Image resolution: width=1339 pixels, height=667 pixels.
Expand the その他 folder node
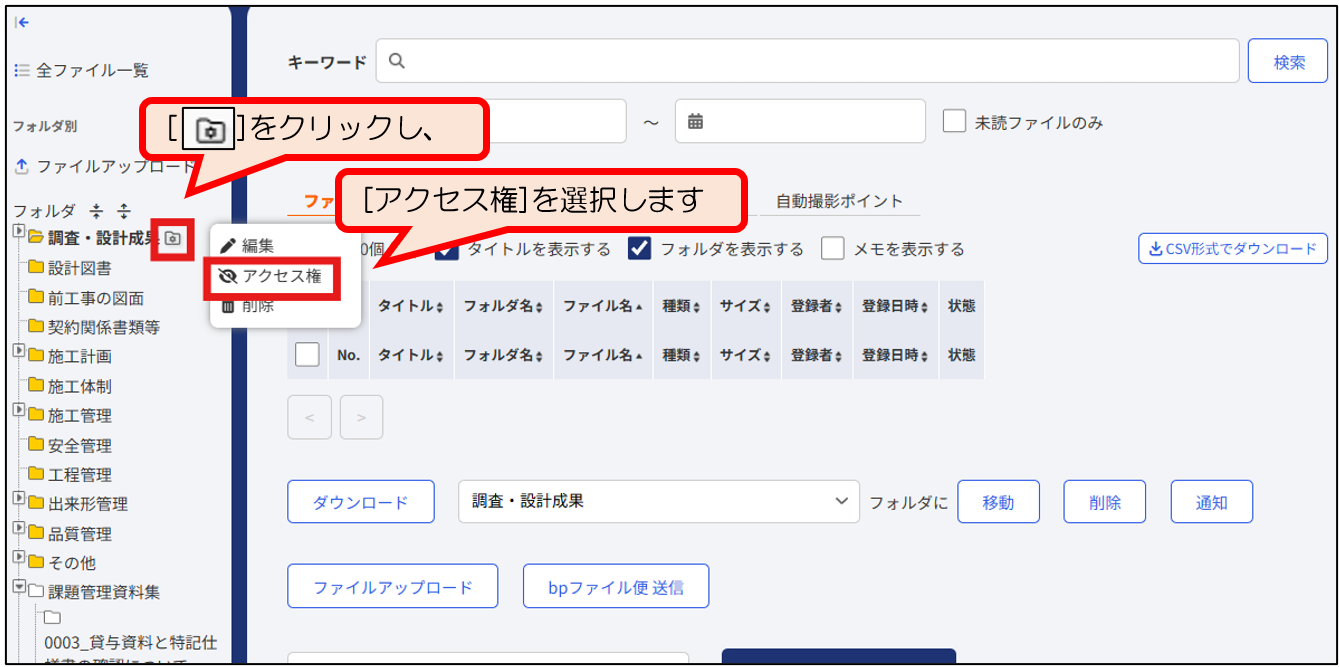(19, 557)
